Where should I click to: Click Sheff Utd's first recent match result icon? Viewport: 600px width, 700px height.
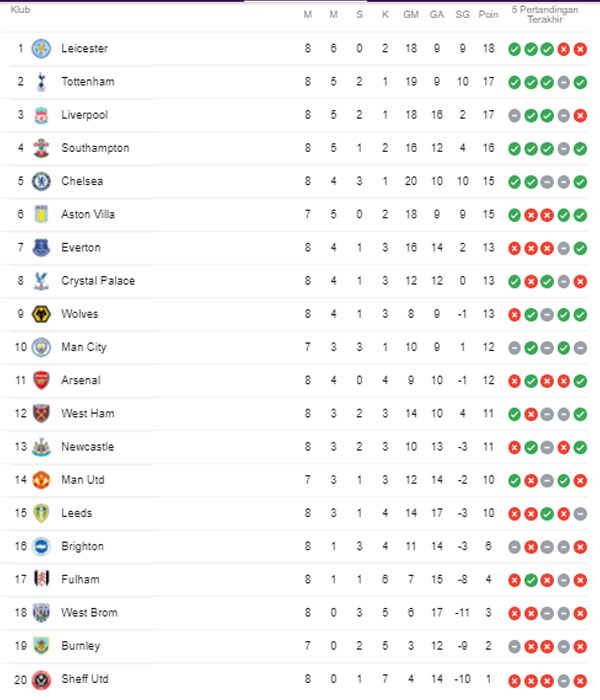click(513, 679)
